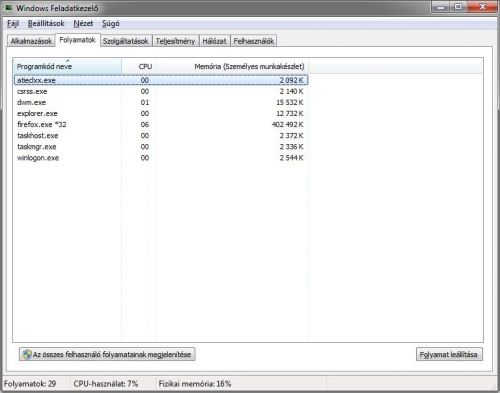Image resolution: width=500 pixels, height=393 pixels.
Task: Click sort arrow above Programkód neve
Action: [x=68, y=61]
